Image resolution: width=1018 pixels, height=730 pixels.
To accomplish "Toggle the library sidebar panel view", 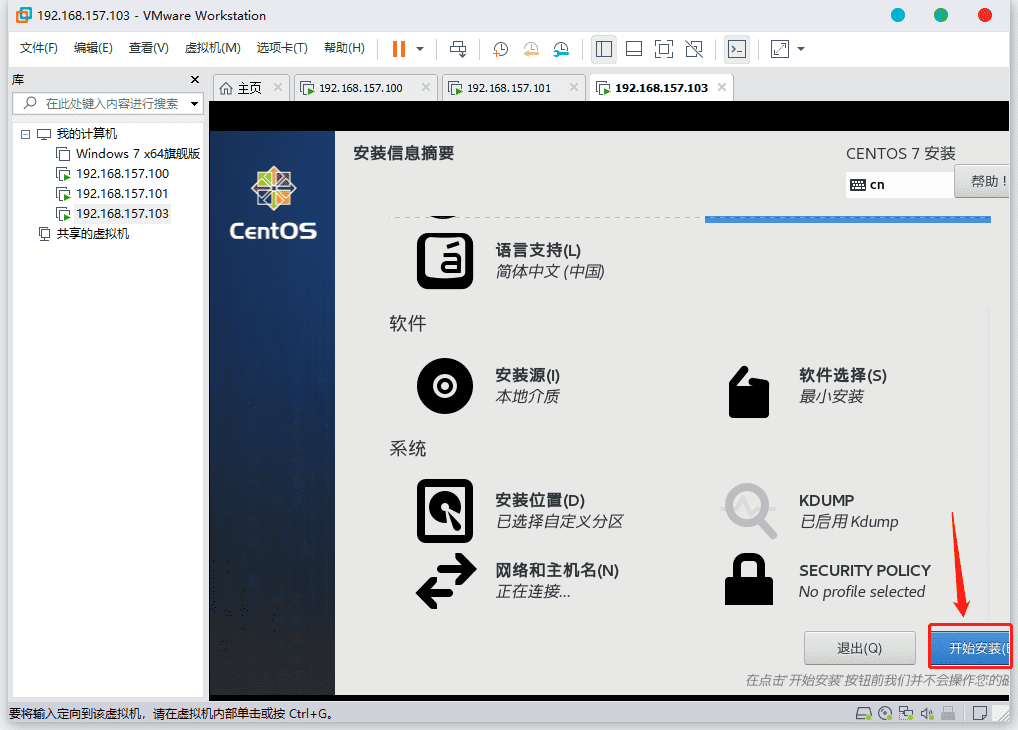I will click(x=604, y=49).
